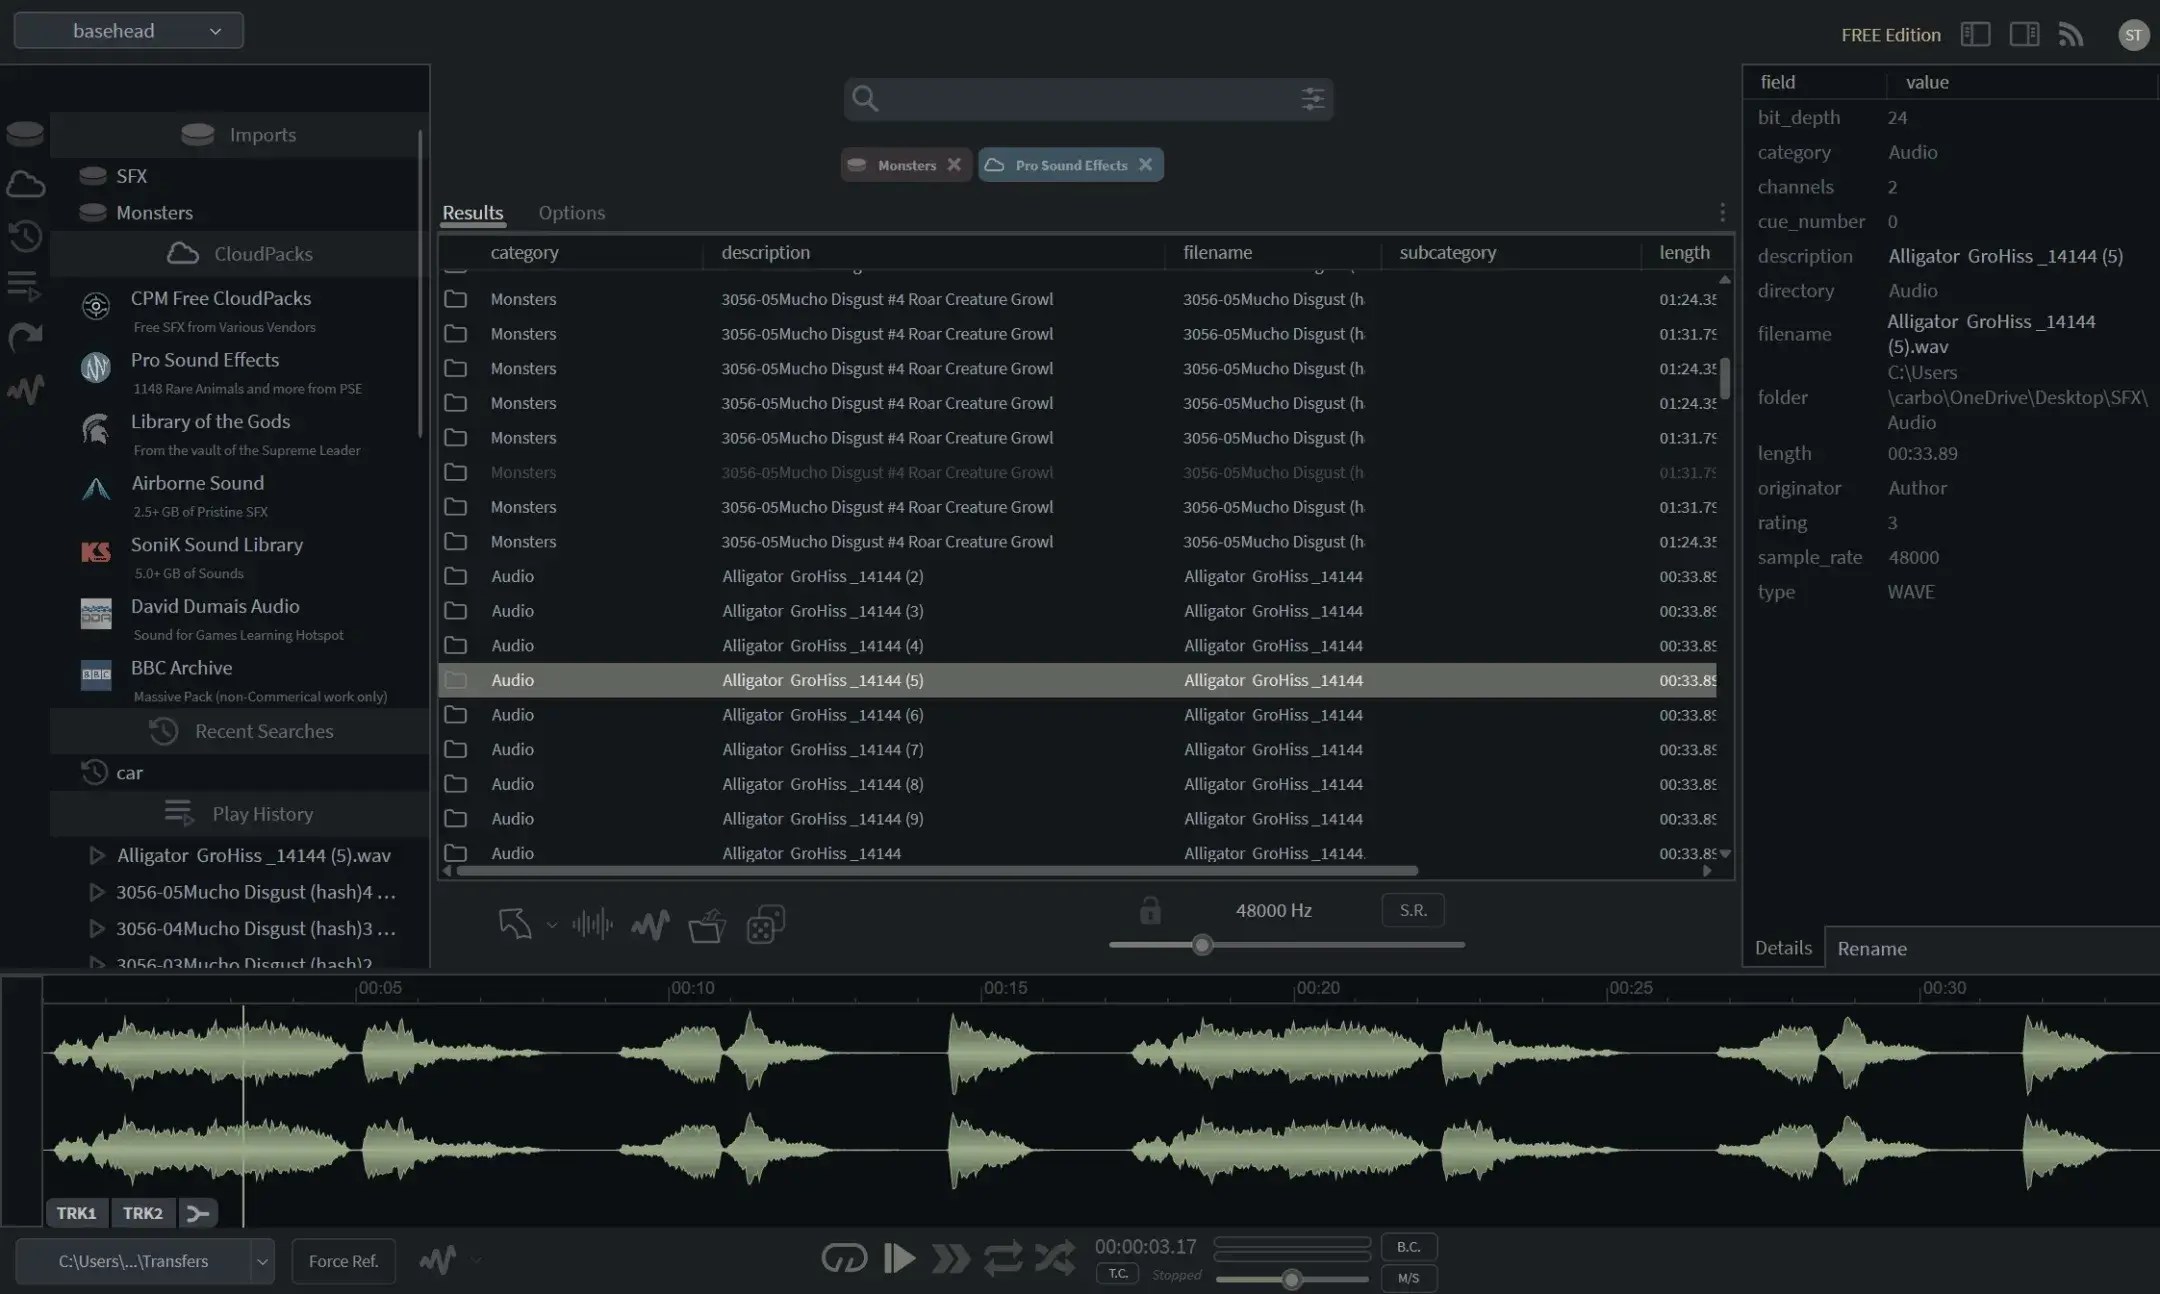This screenshot has height=1294, width=2160.
Task: Open dropdown arrow beside the cursor tool
Action: click(x=552, y=926)
